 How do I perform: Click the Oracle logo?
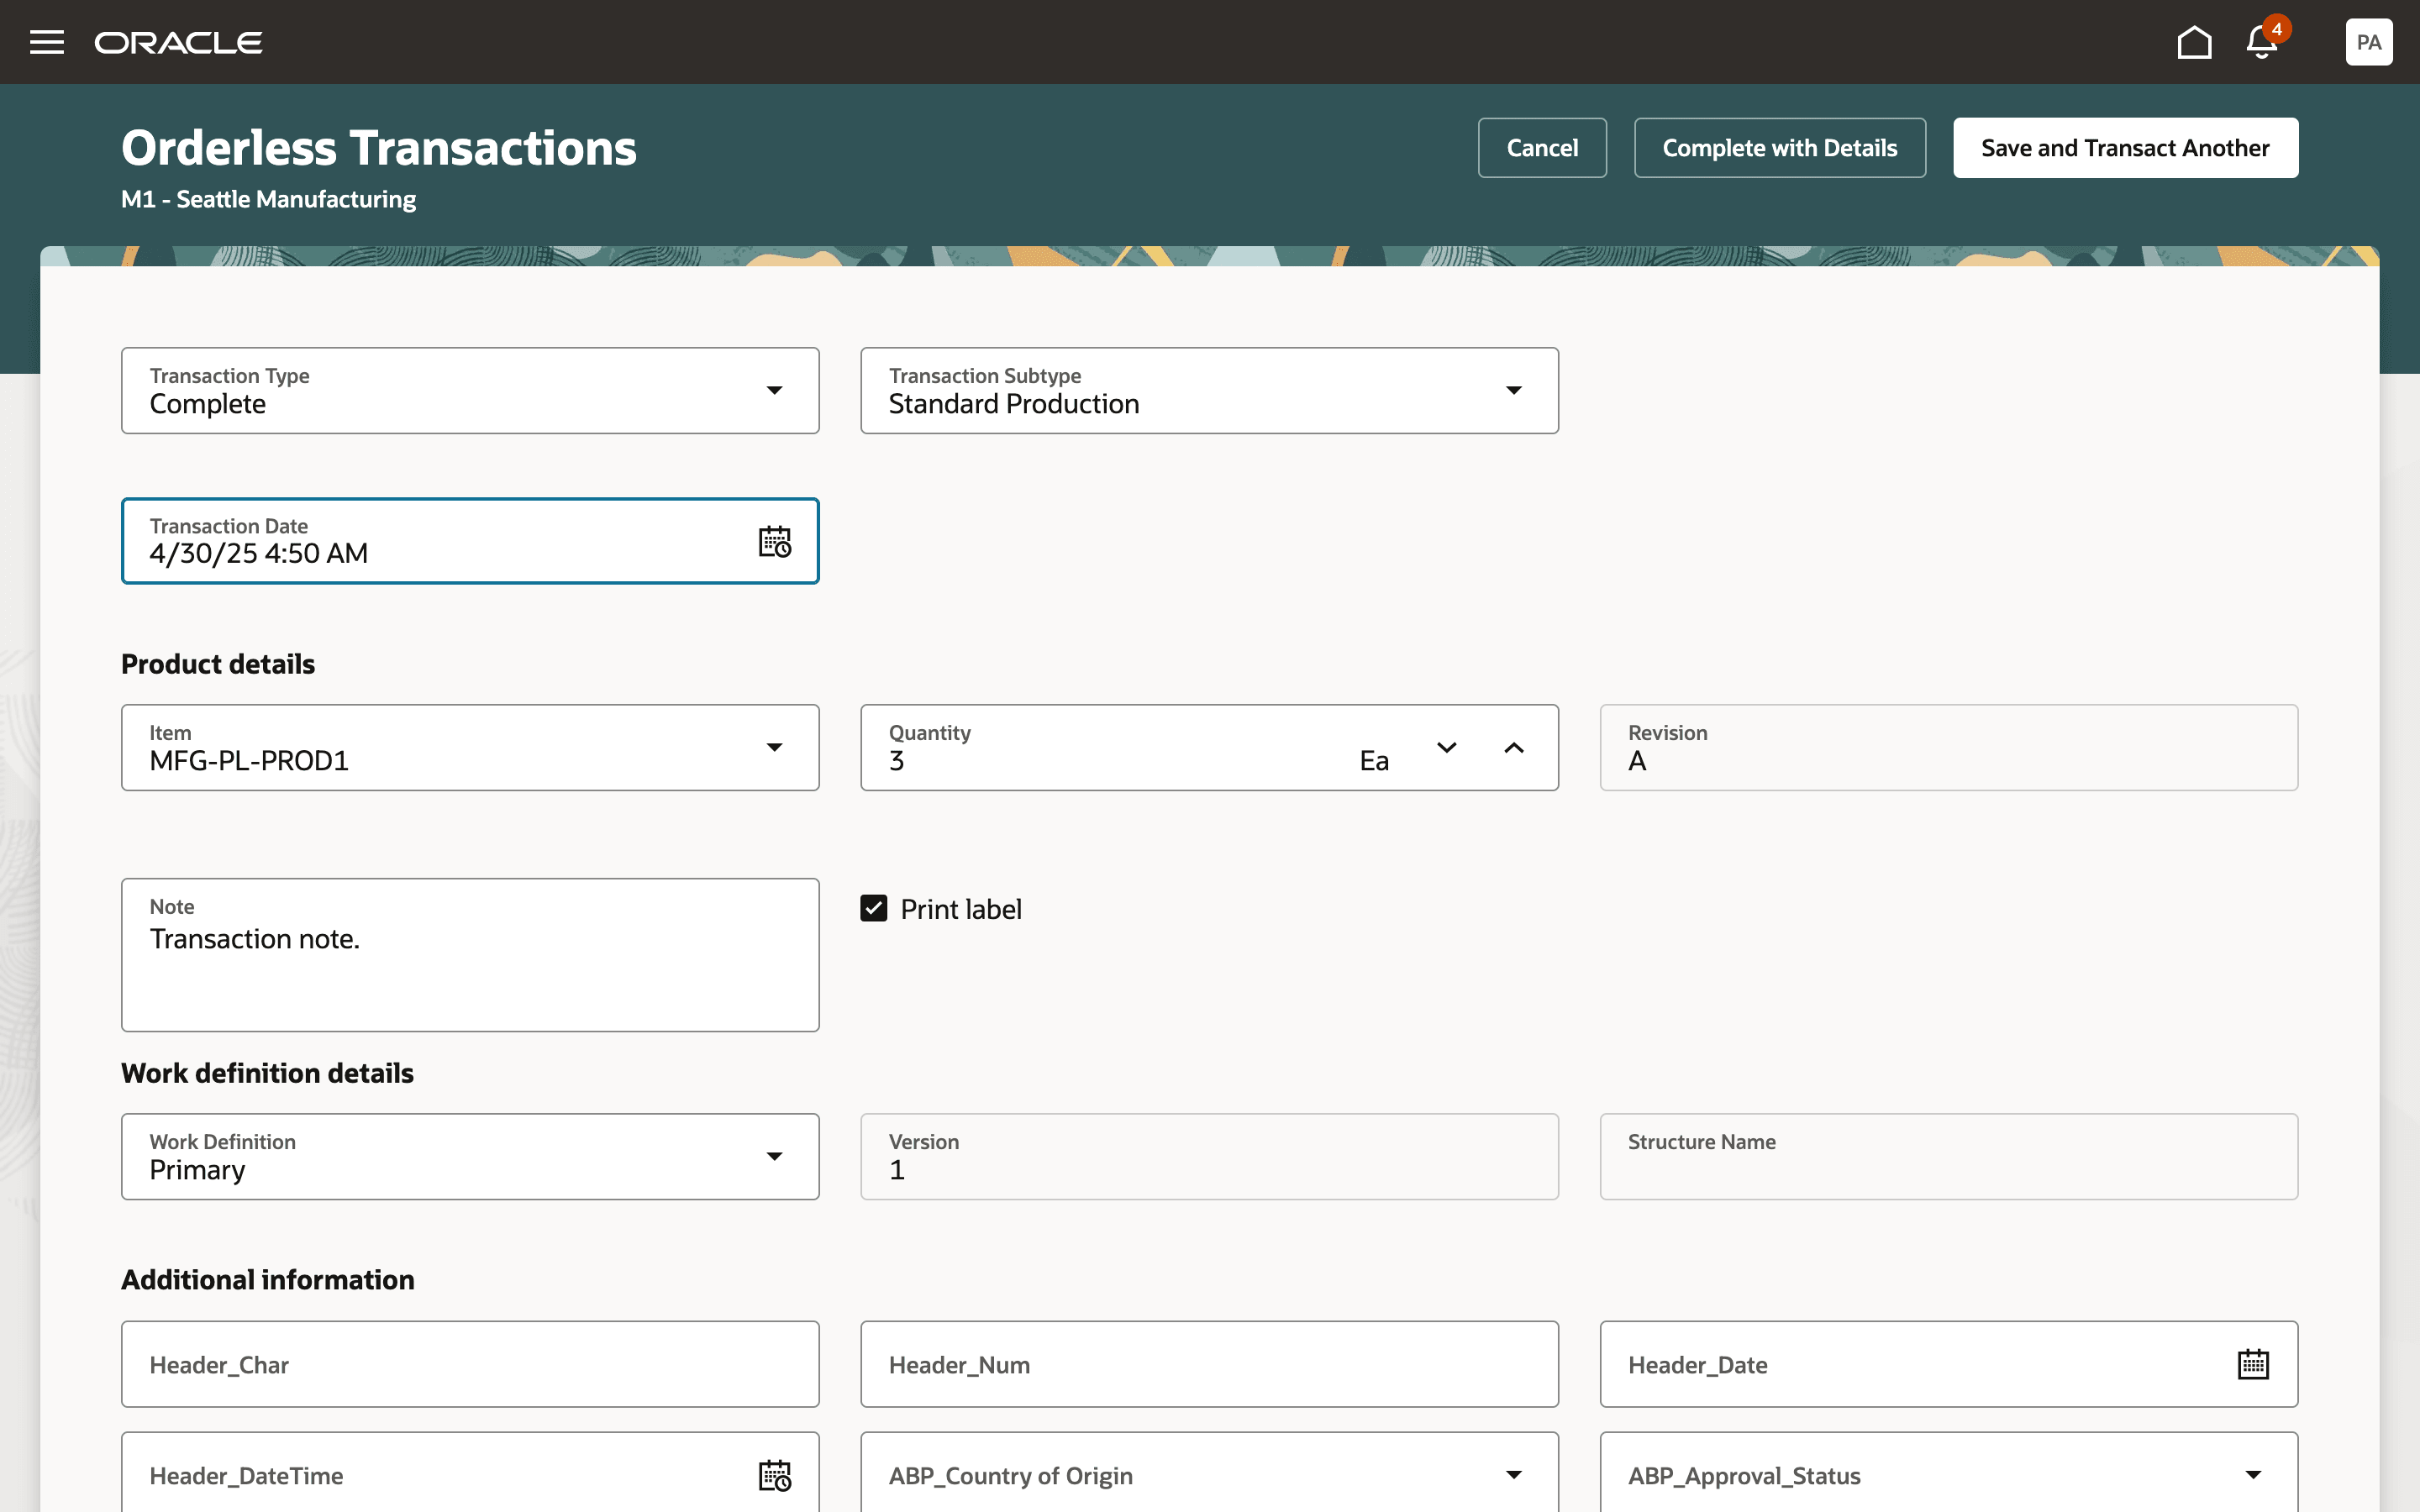[179, 42]
